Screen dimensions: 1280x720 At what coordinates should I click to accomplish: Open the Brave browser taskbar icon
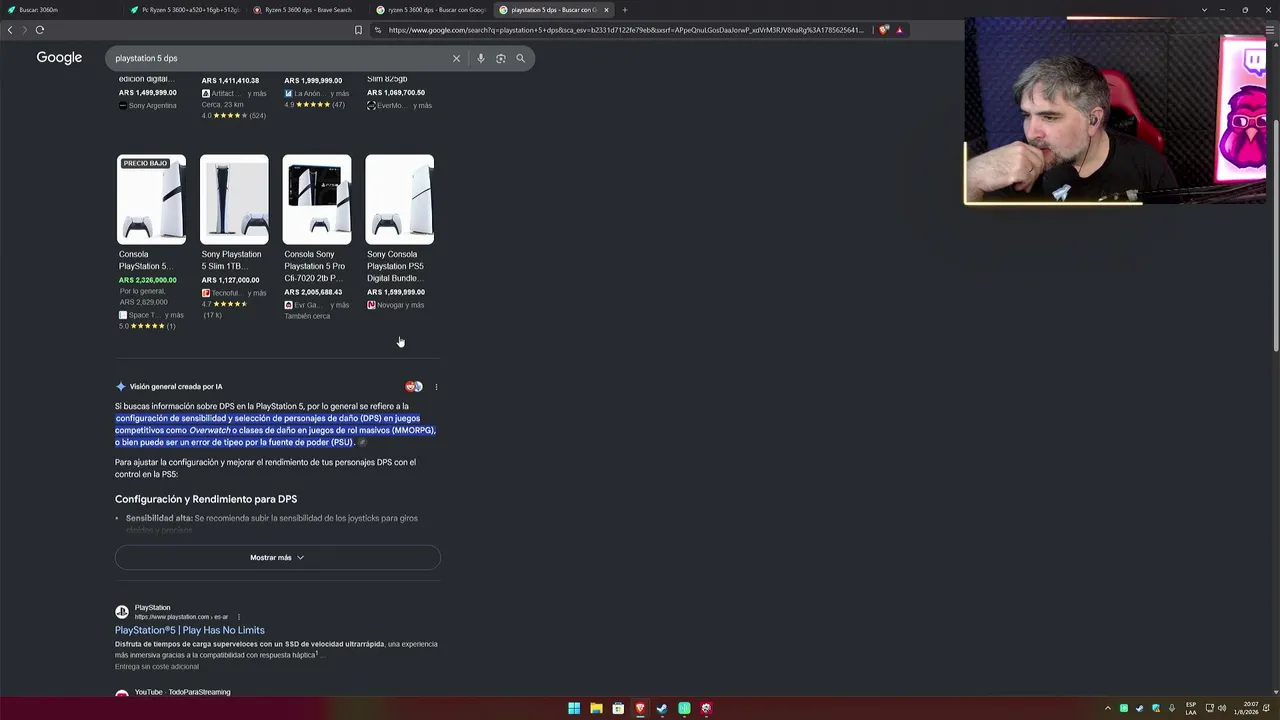point(640,708)
